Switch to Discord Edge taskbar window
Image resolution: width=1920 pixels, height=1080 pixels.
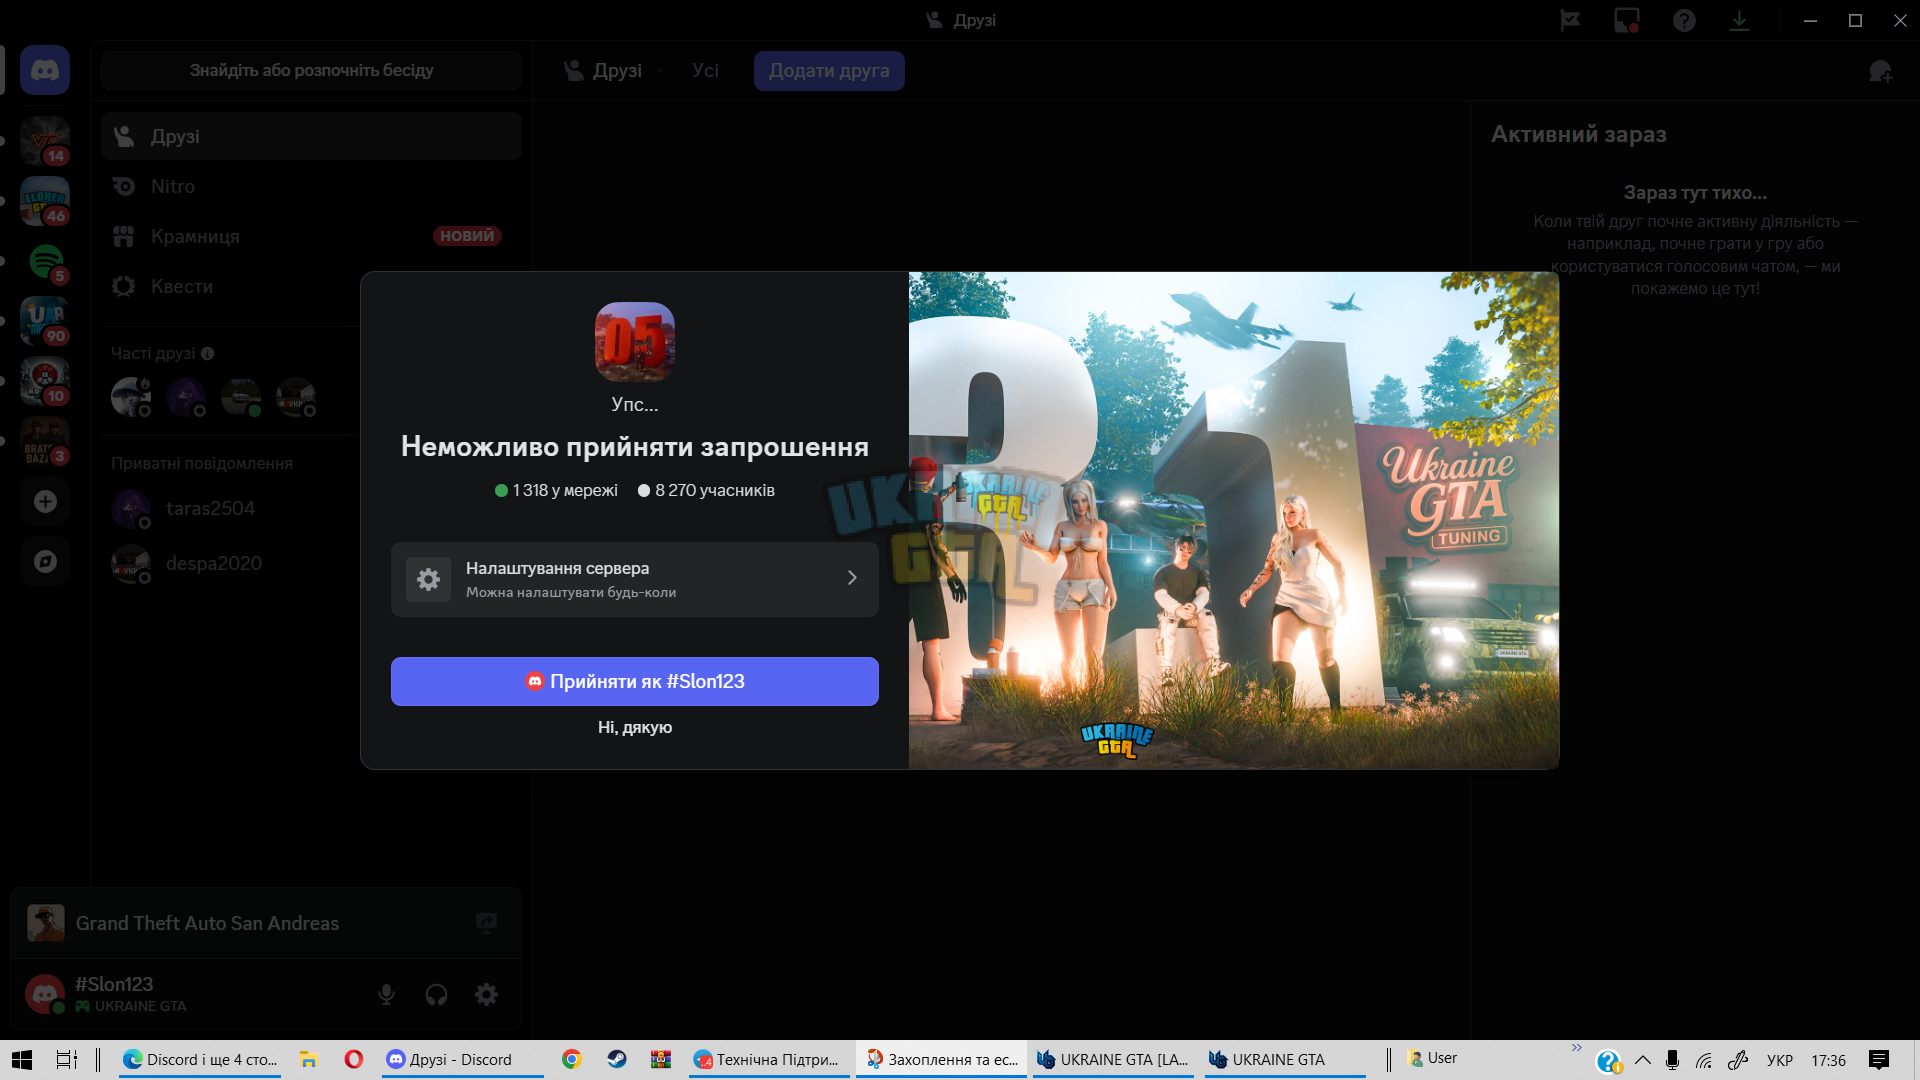tap(200, 1060)
